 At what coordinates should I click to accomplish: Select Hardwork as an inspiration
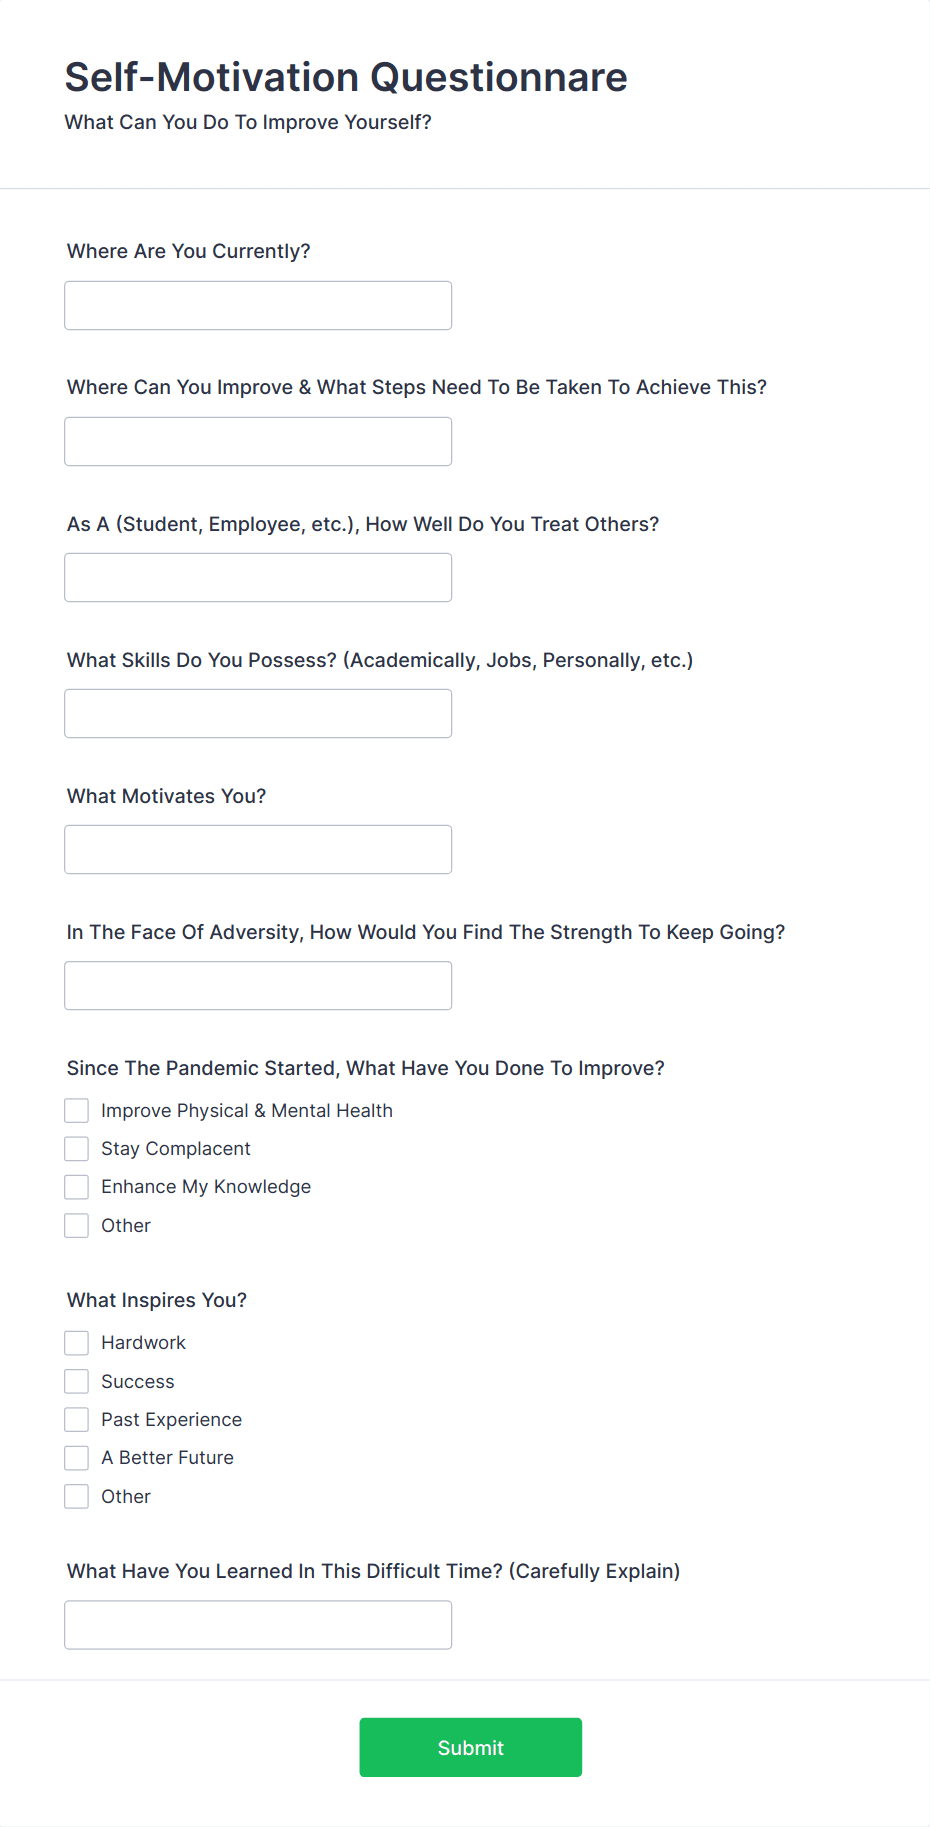click(x=76, y=1342)
